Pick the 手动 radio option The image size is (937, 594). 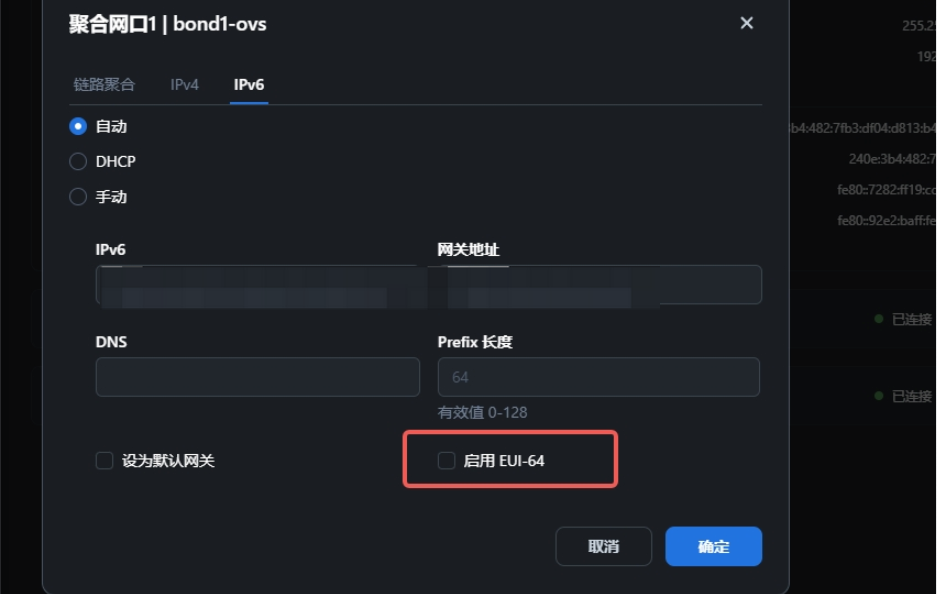tap(78, 197)
